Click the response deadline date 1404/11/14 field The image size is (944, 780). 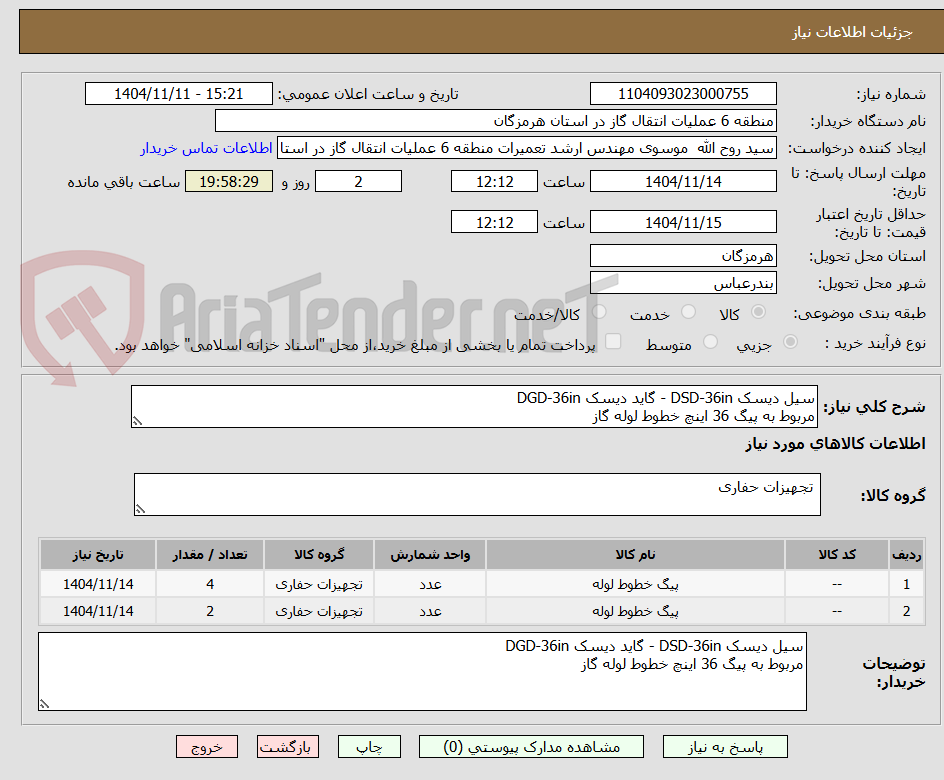(x=683, y=181)
